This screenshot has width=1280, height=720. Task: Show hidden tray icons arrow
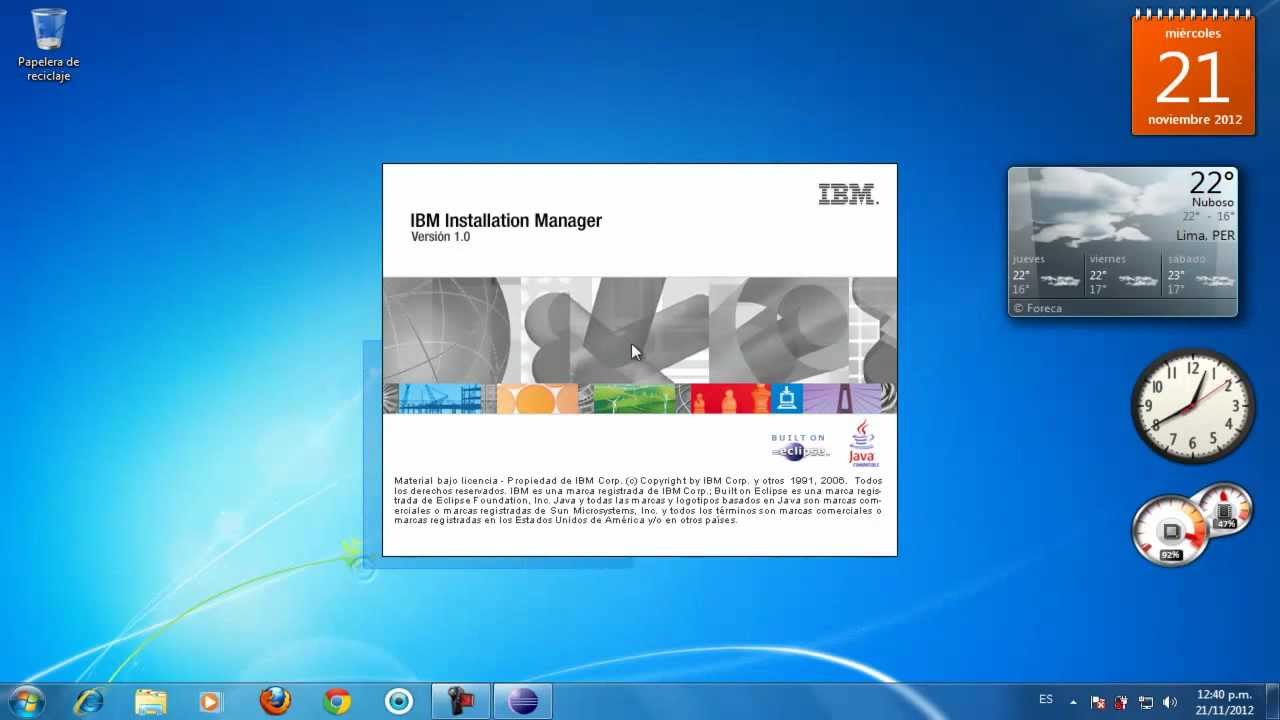click(1073, 702)
